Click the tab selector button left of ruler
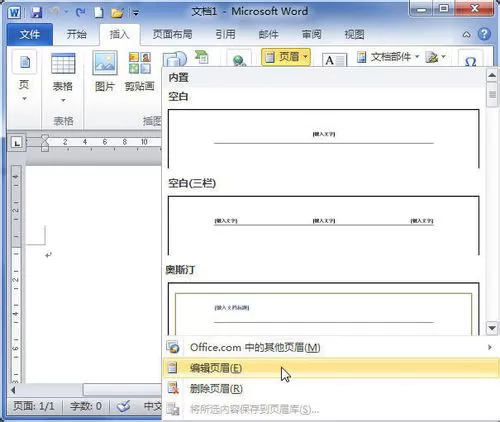500x422 pixels. (x=17, y=143)
